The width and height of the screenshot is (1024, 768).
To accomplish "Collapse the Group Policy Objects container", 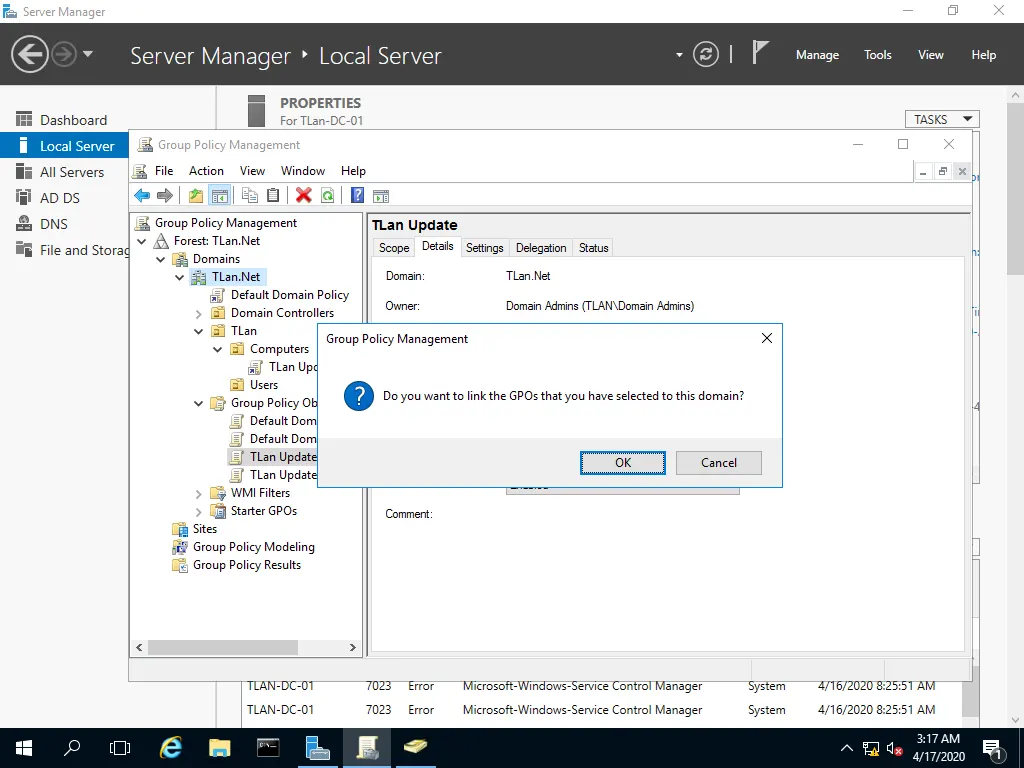I will [199, 404].
